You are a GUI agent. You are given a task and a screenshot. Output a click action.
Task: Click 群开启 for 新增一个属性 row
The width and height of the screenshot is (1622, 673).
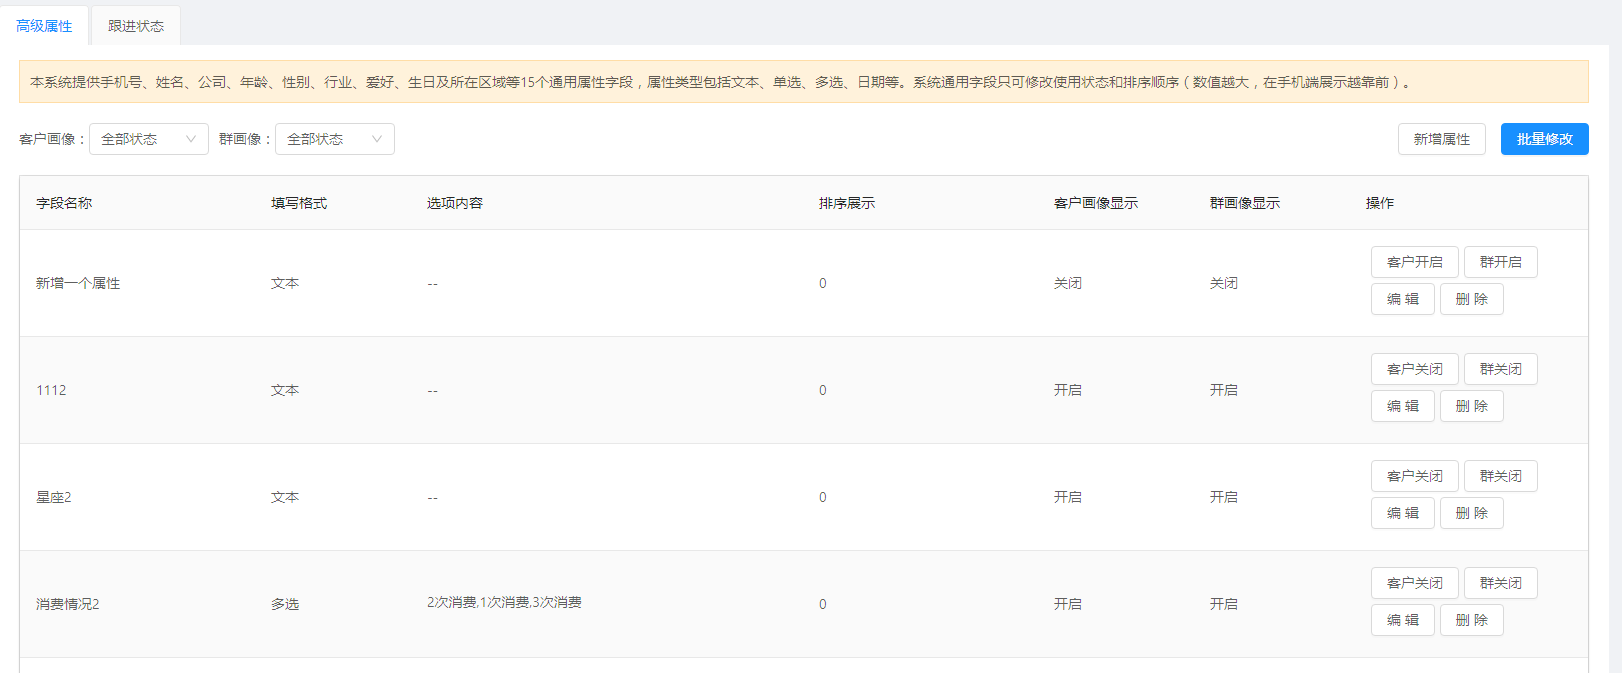pos(1501,262)
